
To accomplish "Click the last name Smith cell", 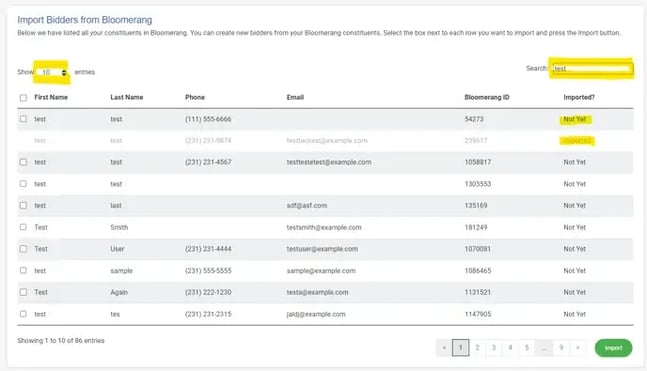I will tap(119, 227).
